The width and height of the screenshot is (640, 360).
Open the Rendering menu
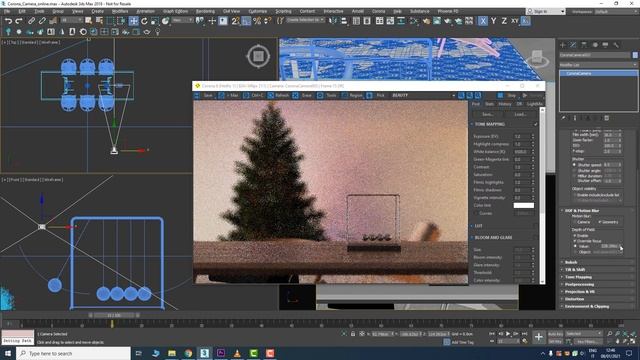[205, 11]
